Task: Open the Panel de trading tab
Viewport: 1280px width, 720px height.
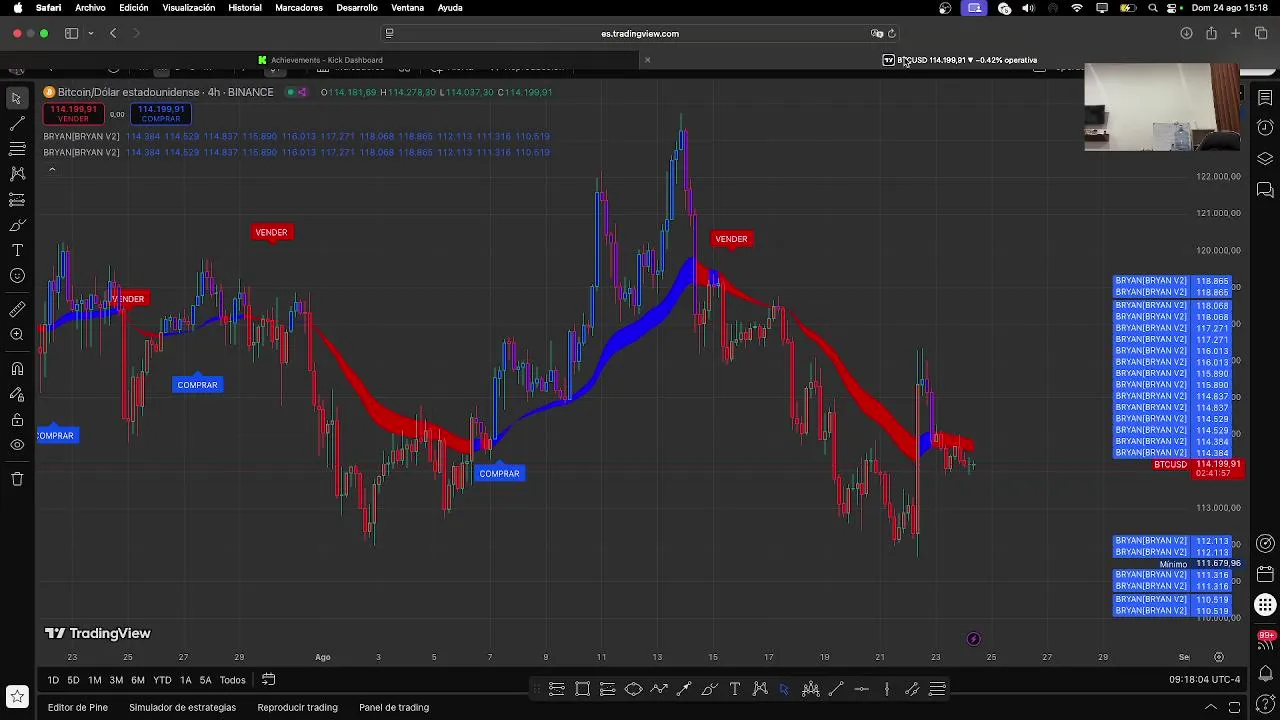Action: point(394,707)
